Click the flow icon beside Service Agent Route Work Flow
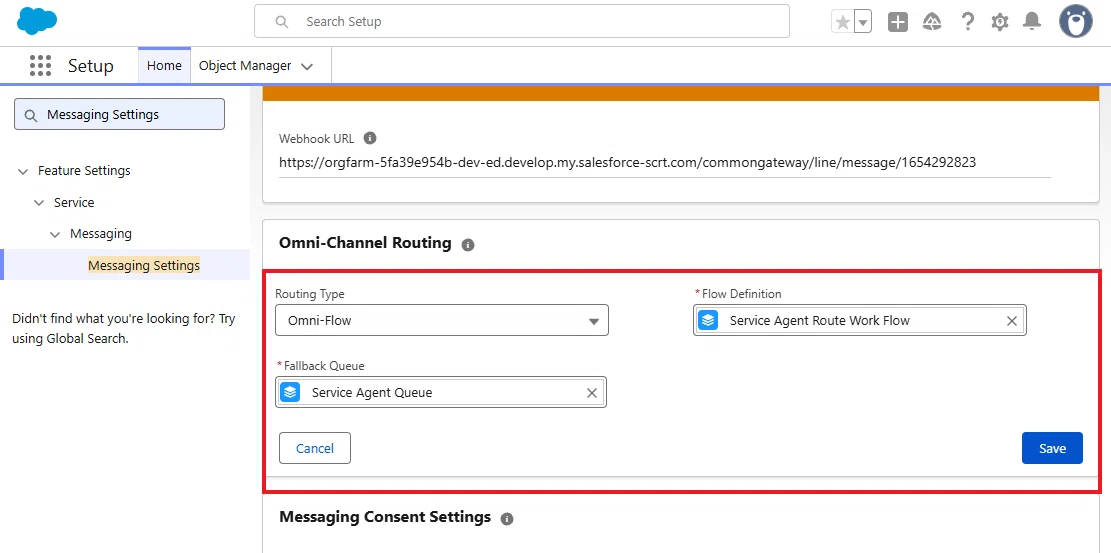This screenshot has width=1111, height=553. (709, 320)
